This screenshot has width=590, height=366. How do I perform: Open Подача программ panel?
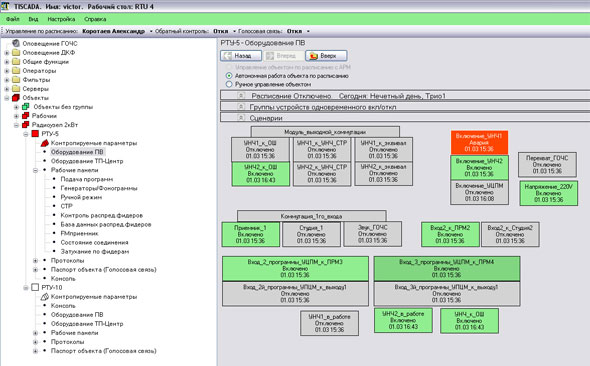(87, 179)
